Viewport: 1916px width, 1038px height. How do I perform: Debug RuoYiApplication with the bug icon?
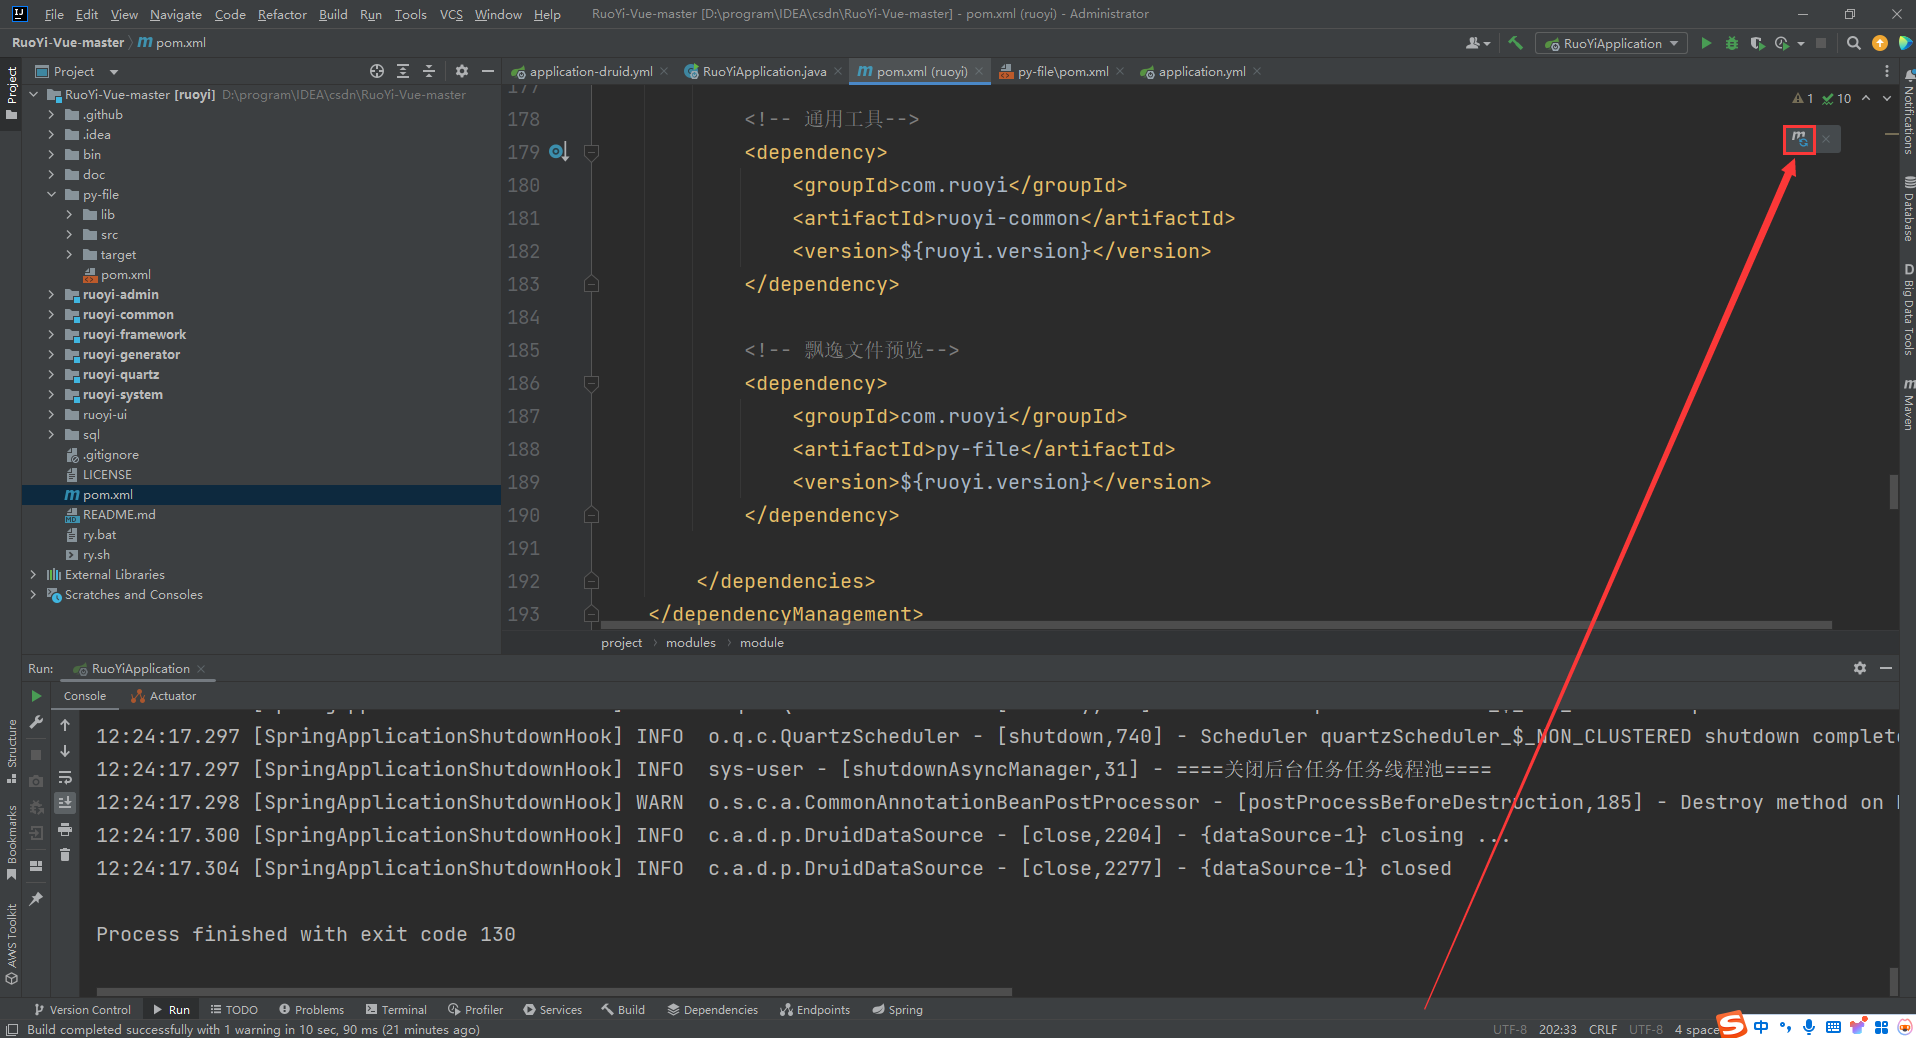click(1732, 43)
